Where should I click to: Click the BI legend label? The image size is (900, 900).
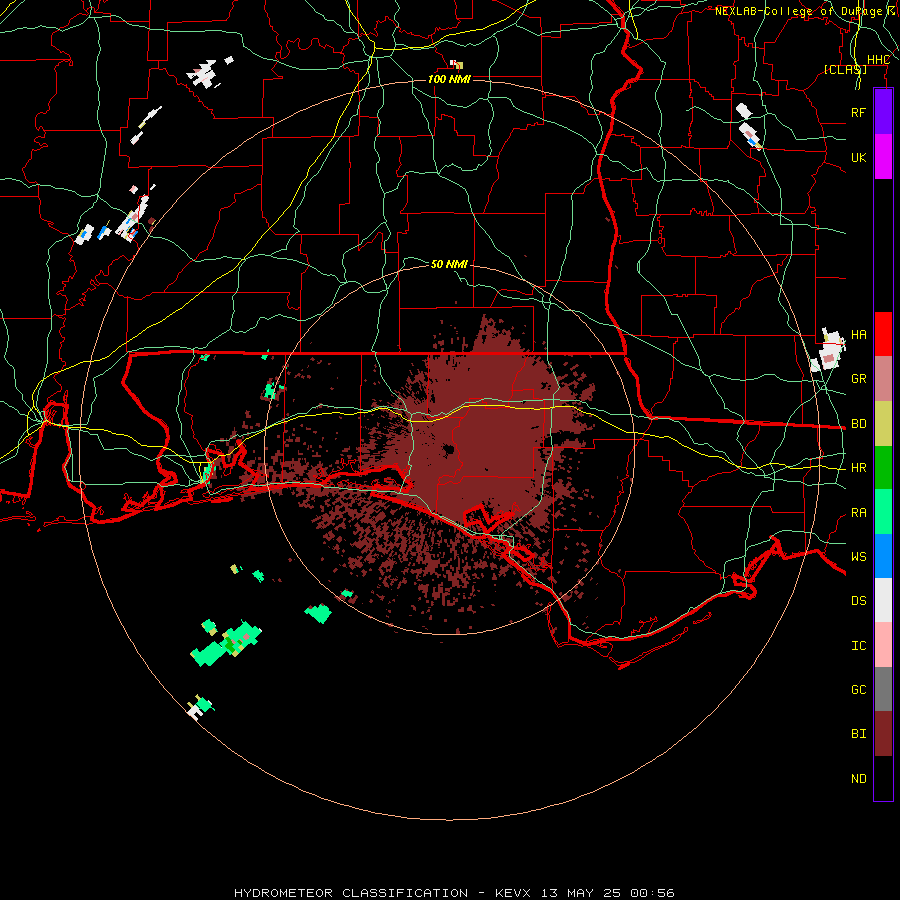858,734
